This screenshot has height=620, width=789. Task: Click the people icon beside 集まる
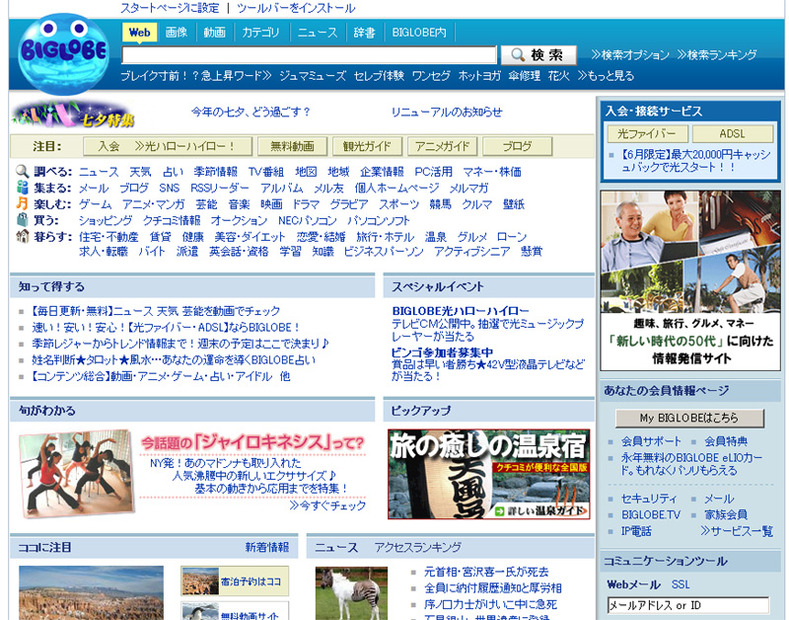(22, 187)
